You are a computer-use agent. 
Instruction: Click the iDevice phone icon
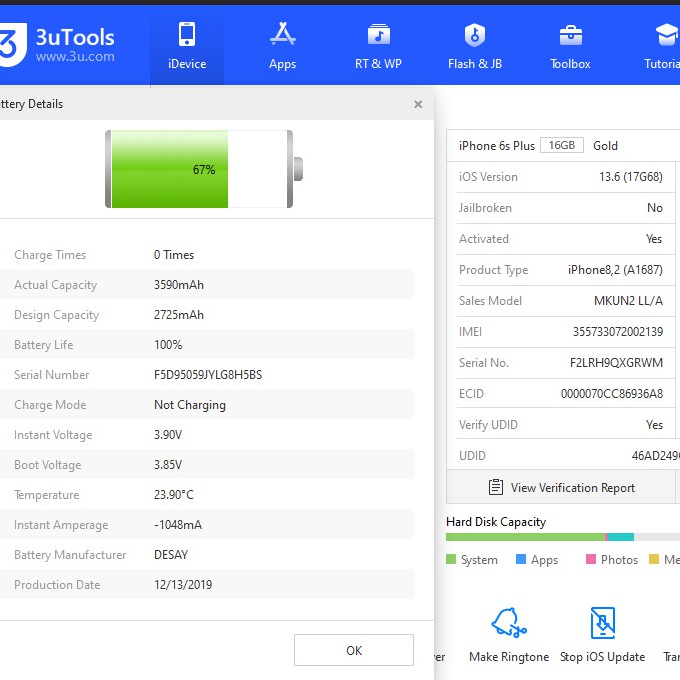(x=187, y=34)
